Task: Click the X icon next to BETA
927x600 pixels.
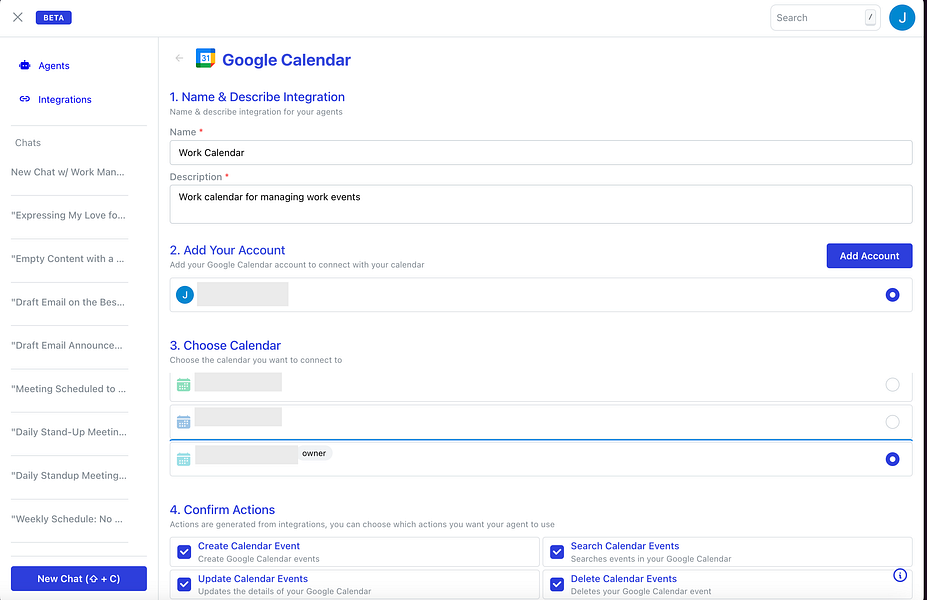Action: (18, 17)
